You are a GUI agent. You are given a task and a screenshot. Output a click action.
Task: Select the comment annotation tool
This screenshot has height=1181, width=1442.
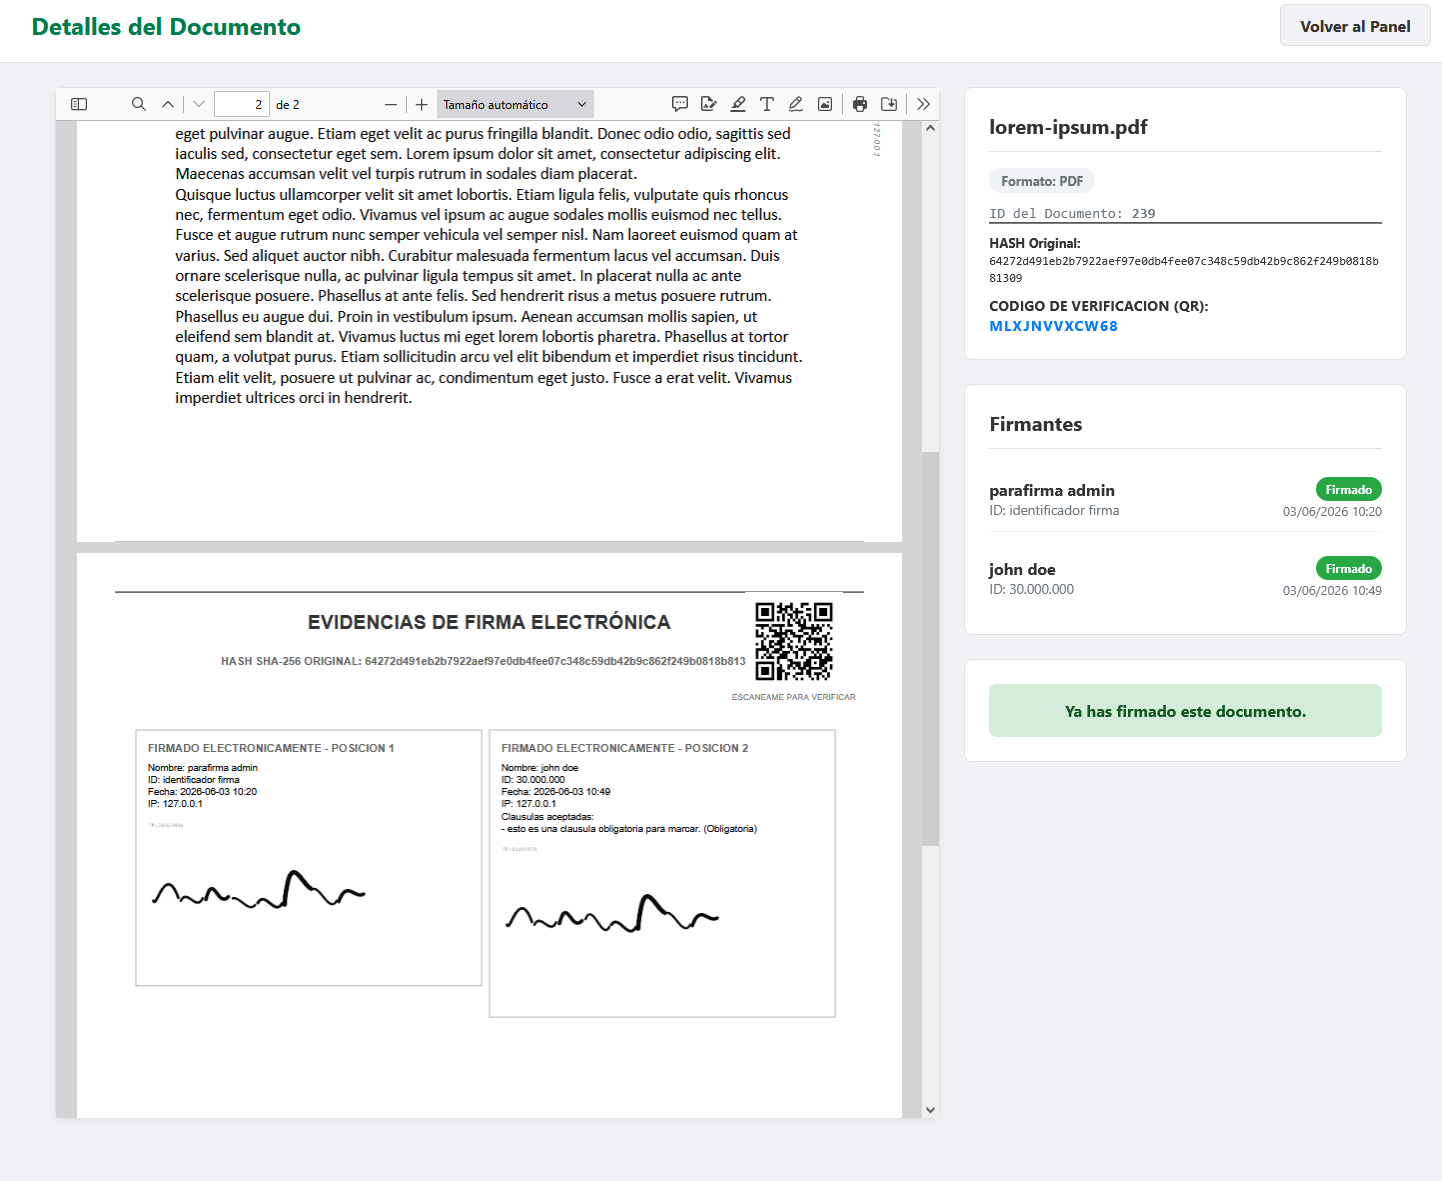coord(680,104)
